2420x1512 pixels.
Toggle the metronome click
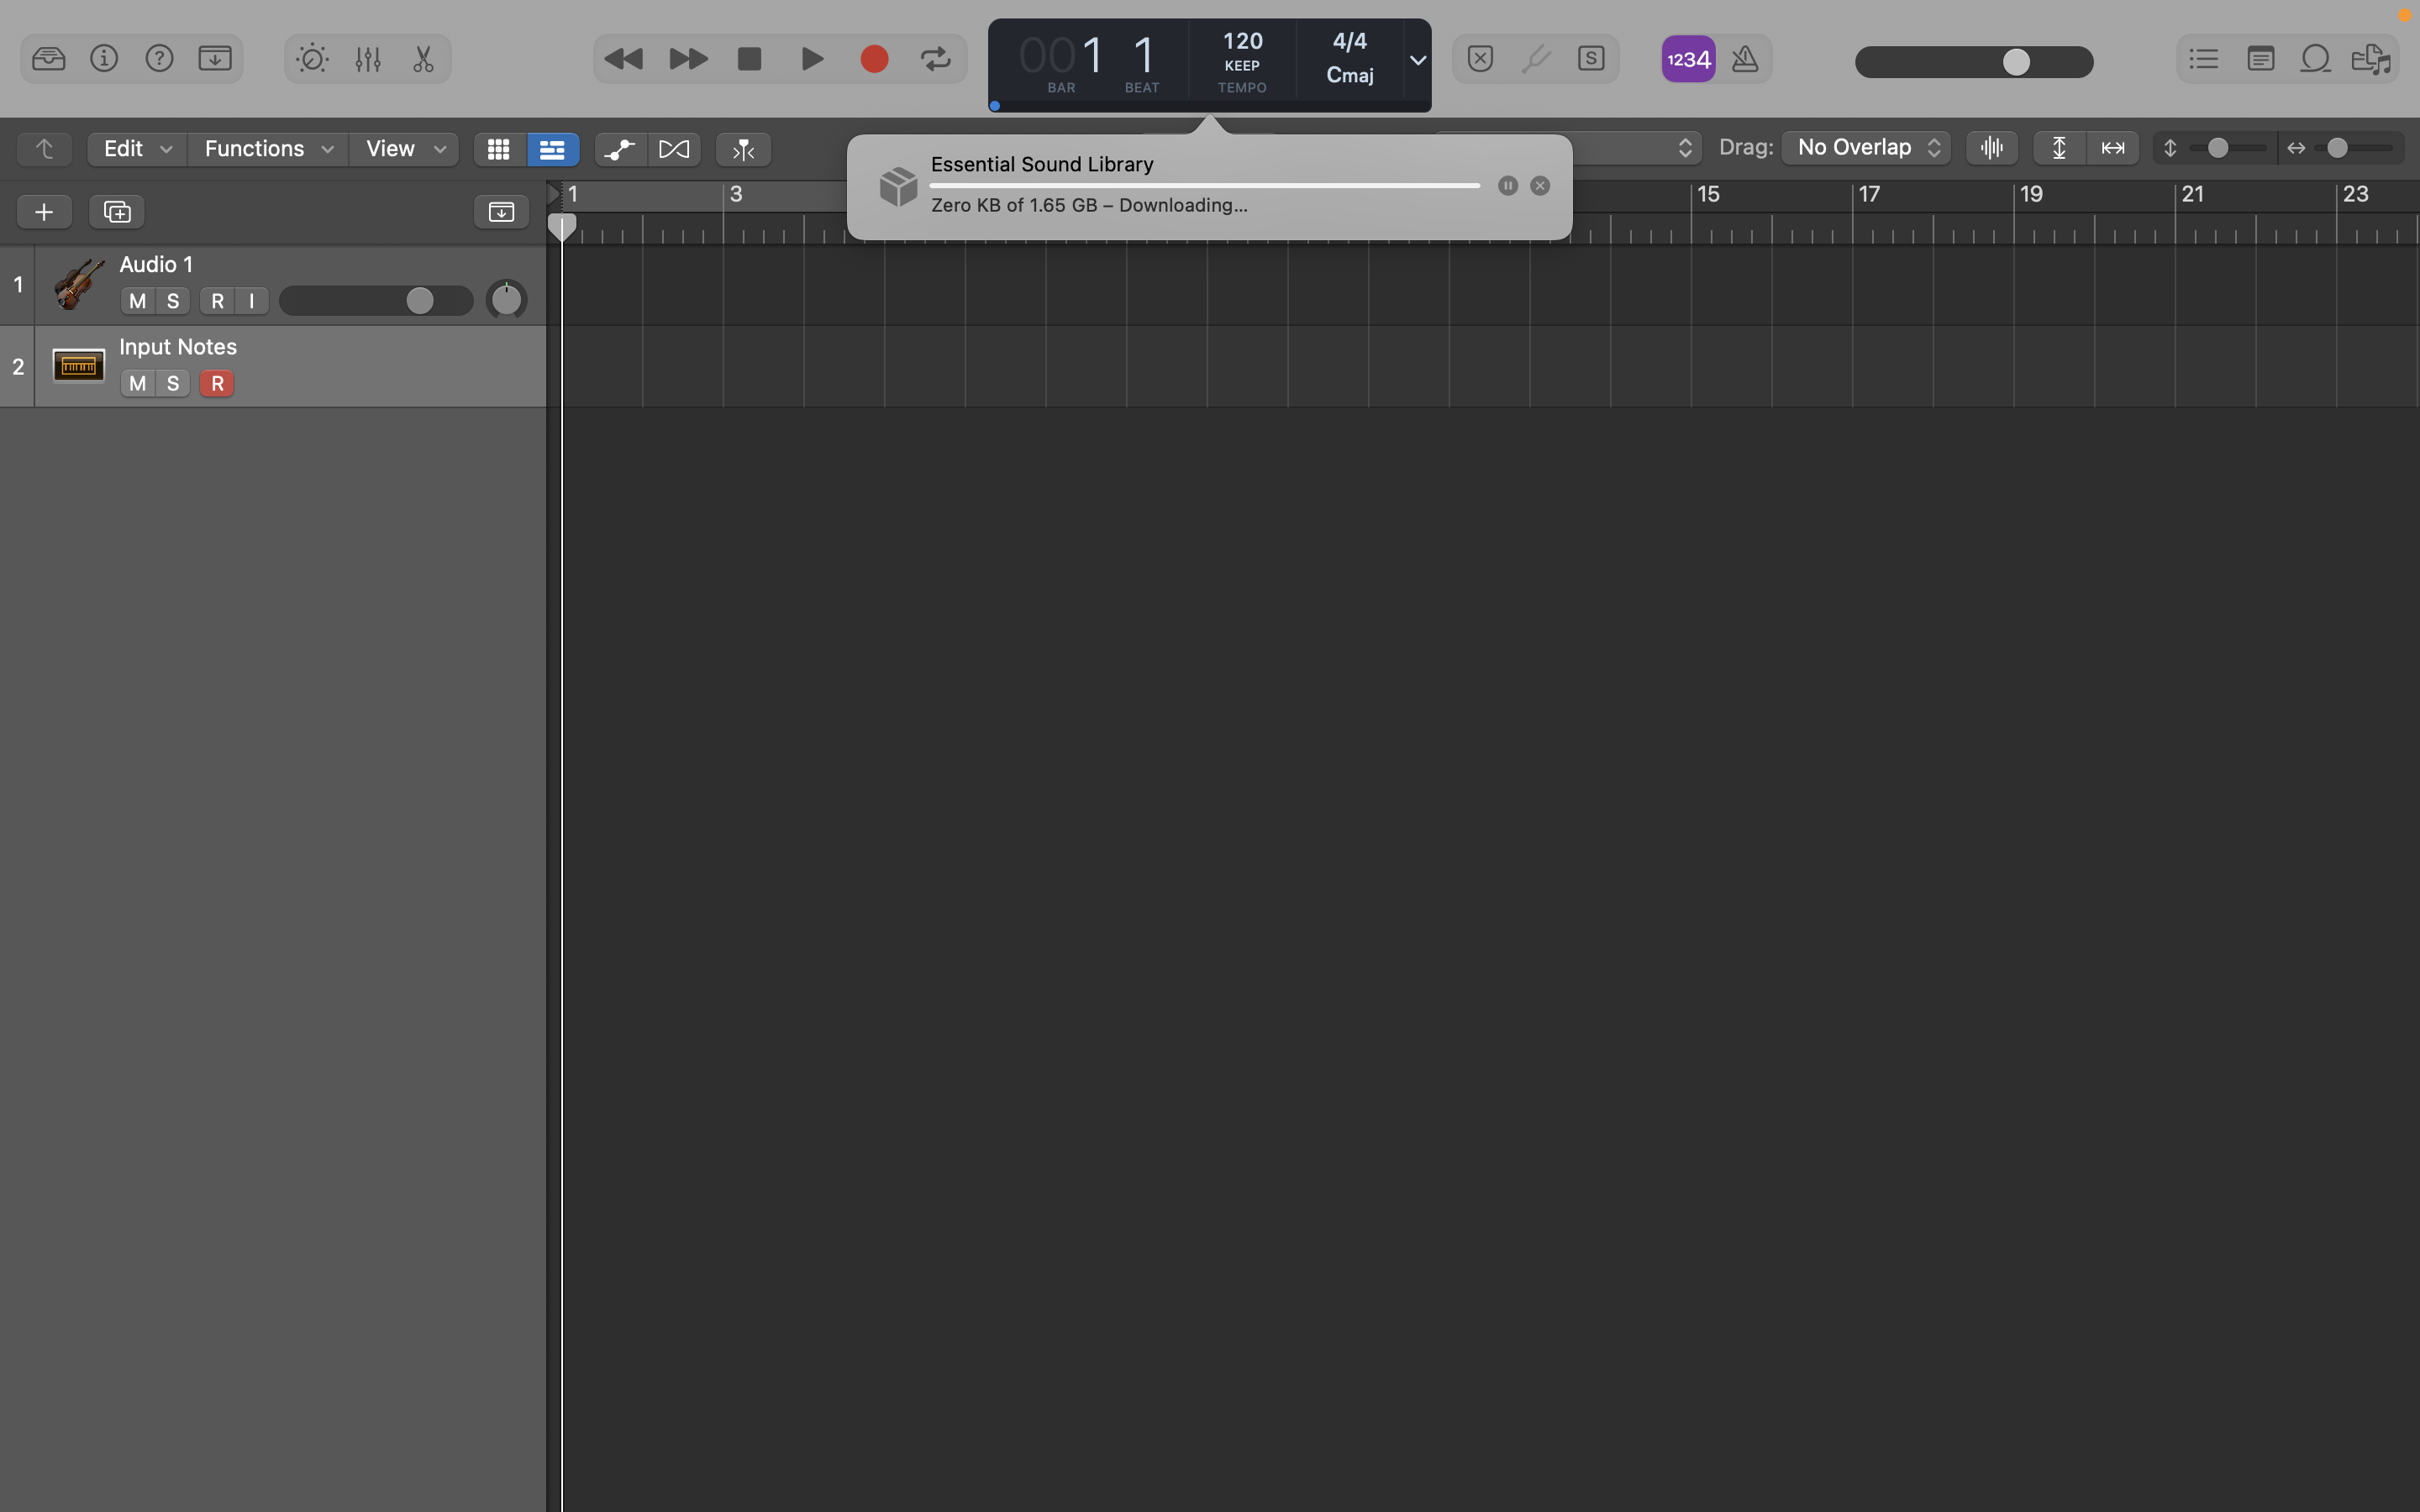1744,58
